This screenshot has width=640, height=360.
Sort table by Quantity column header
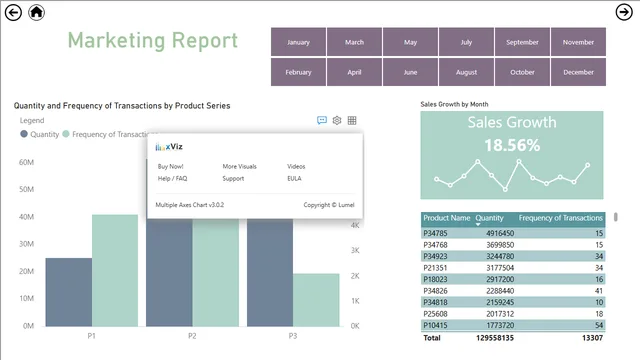[x=489, y=218]
